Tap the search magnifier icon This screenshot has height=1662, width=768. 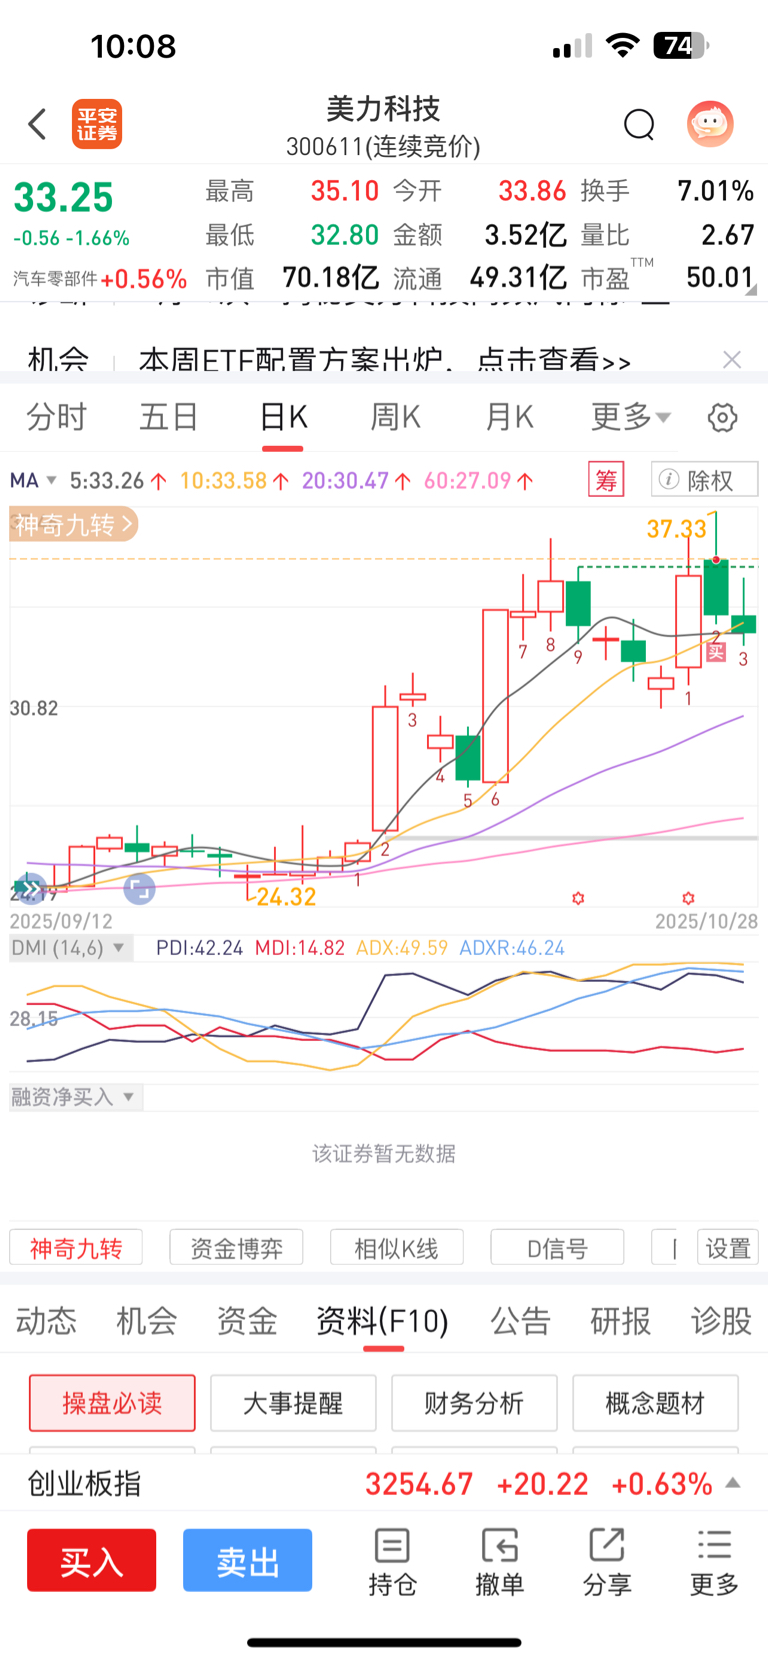pos(639,125)
